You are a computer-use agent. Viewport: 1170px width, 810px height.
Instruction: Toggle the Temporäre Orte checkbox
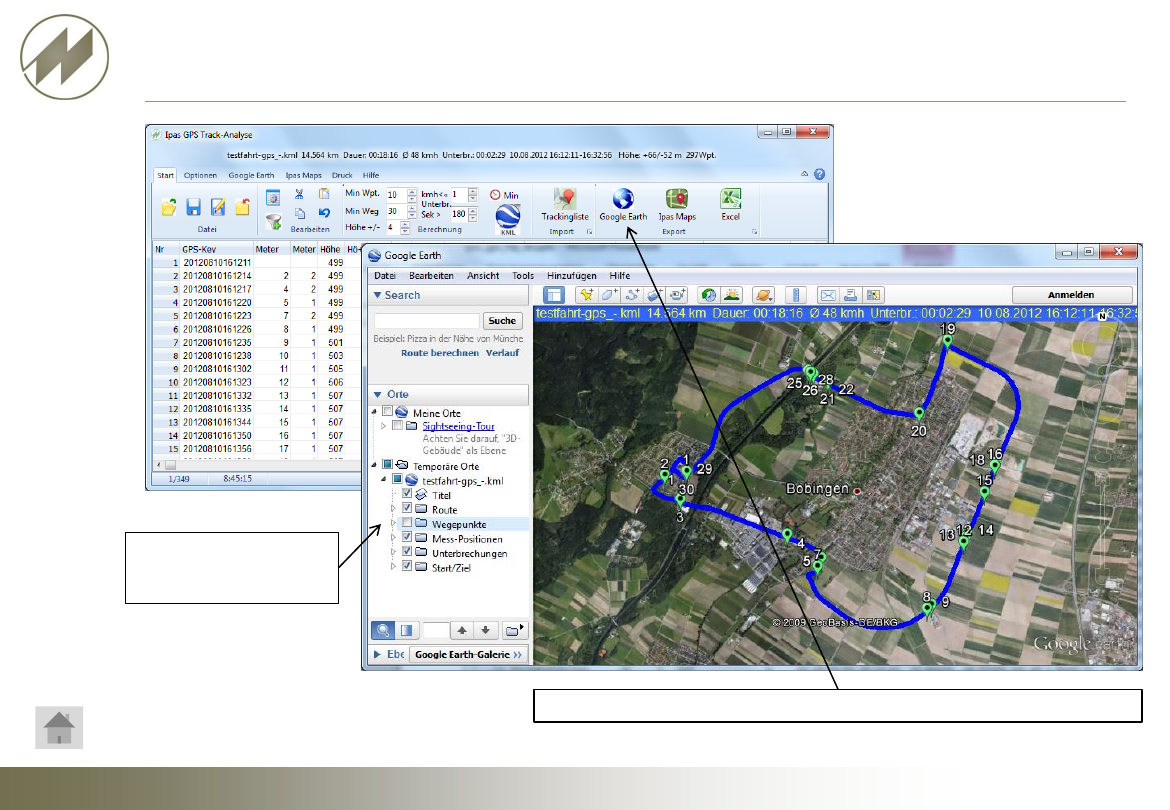coord(387,465)
